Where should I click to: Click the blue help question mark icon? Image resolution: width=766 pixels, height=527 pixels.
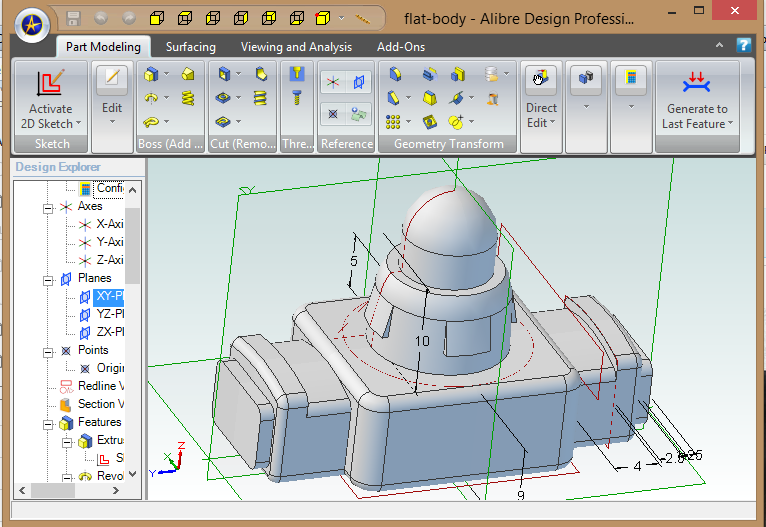pos(744,45)
